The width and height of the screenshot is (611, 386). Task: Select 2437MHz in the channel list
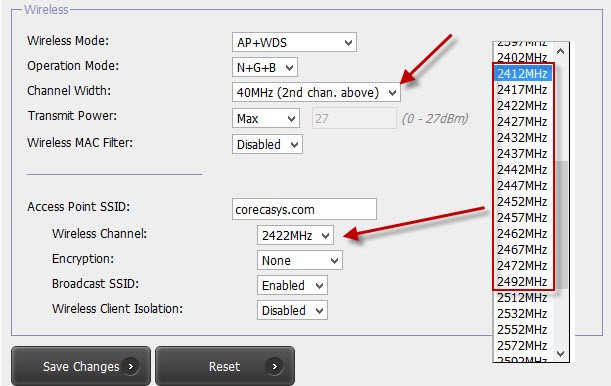pos(523,153)
